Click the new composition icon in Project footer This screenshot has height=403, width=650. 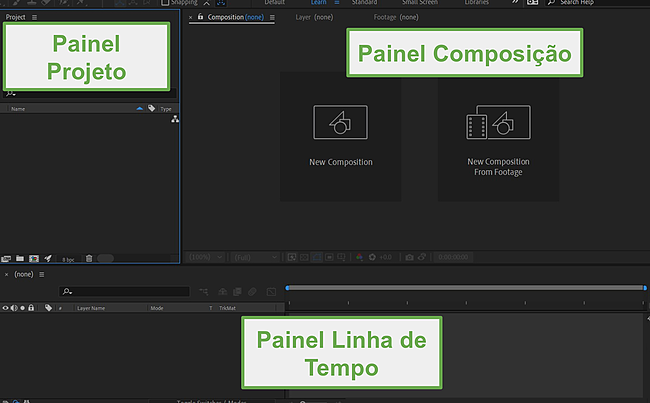tap(34, 259)
